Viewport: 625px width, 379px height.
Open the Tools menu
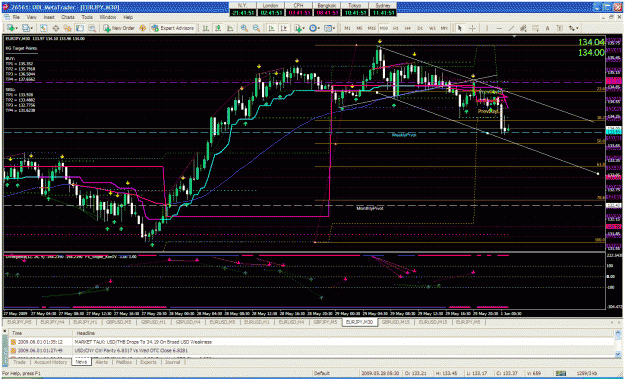click(x=87, y=18)
